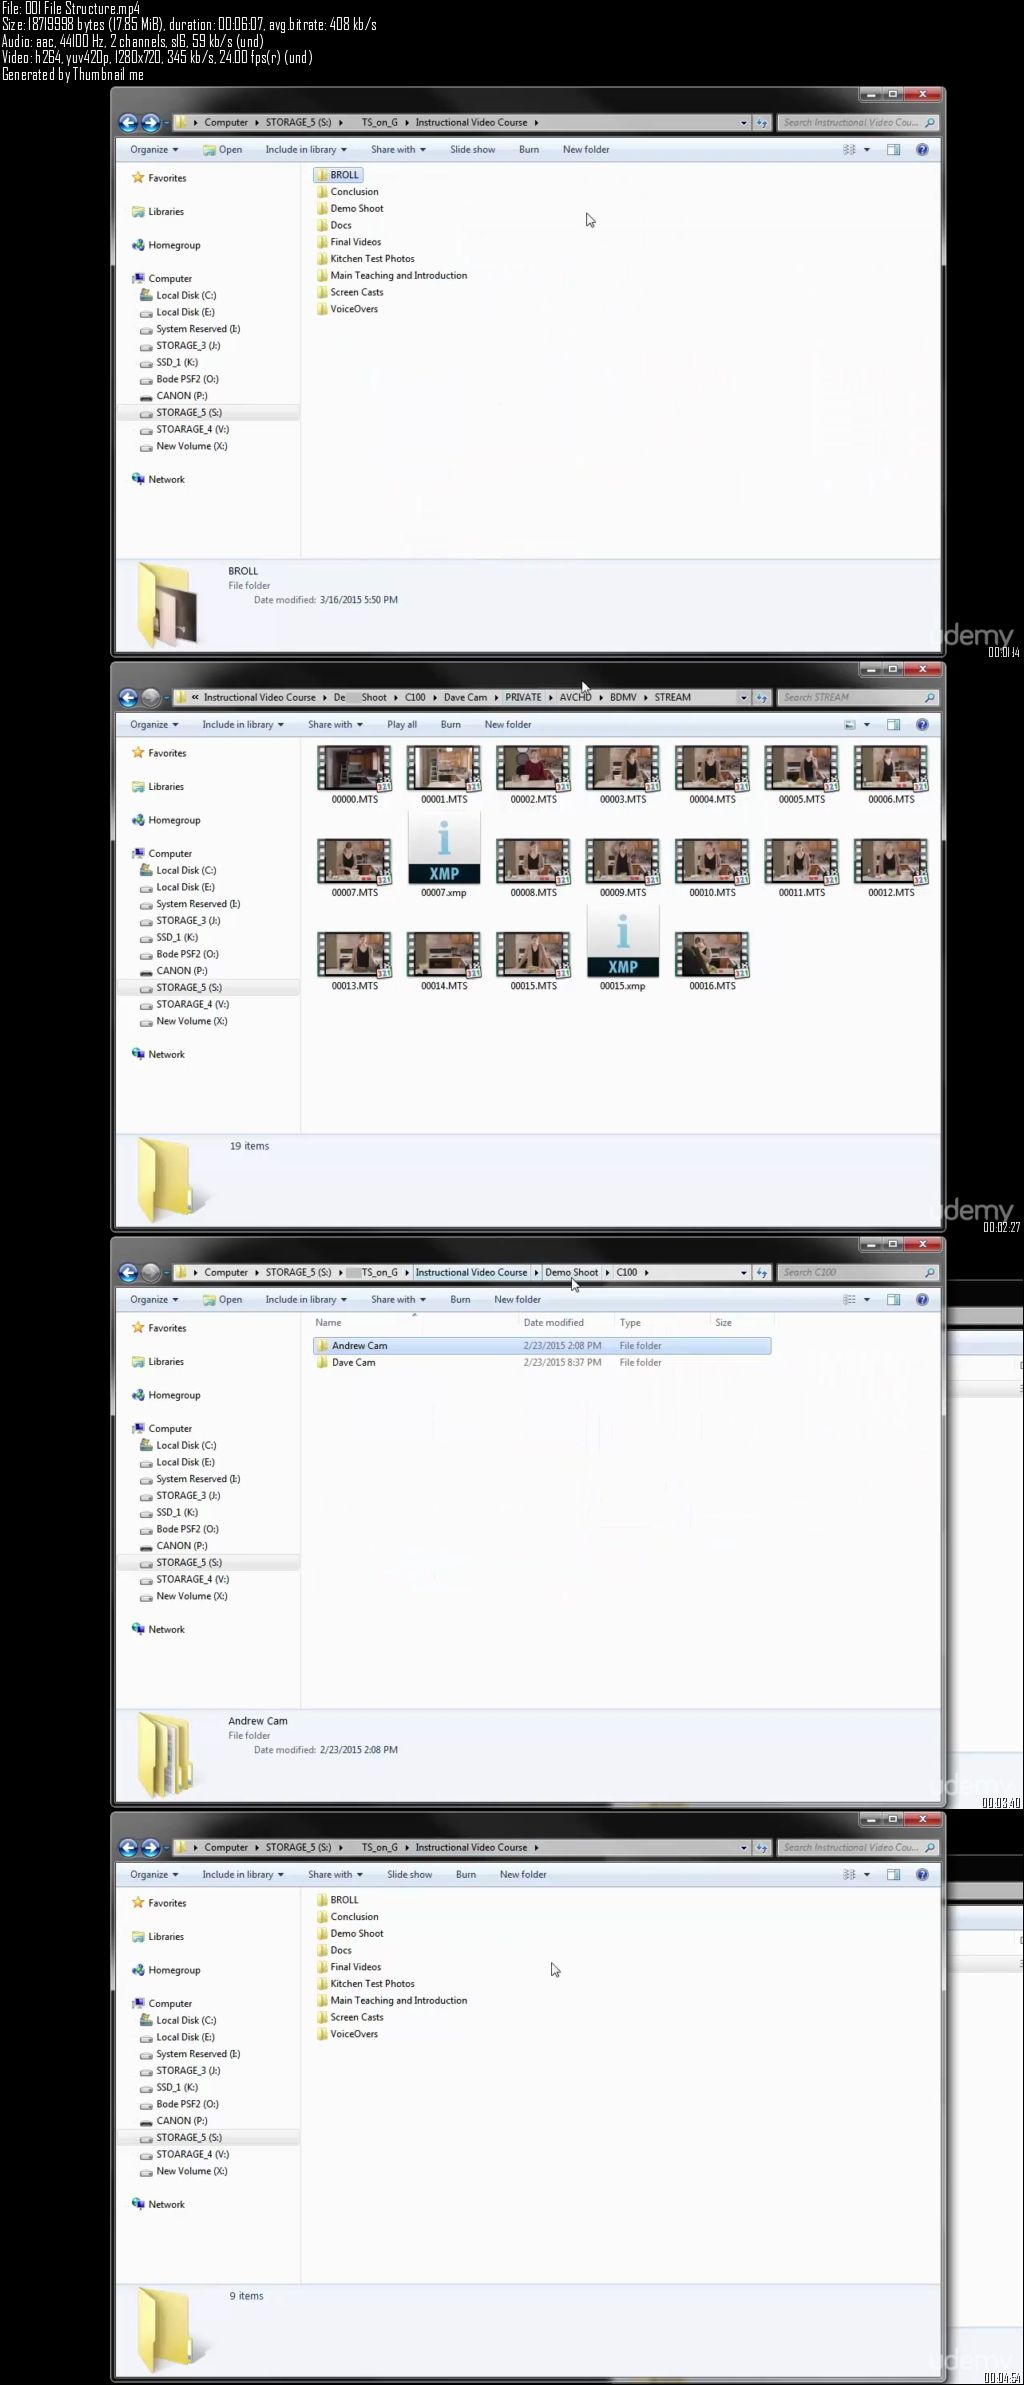Toggle the preview pane icon in the STREAM window

893,725
